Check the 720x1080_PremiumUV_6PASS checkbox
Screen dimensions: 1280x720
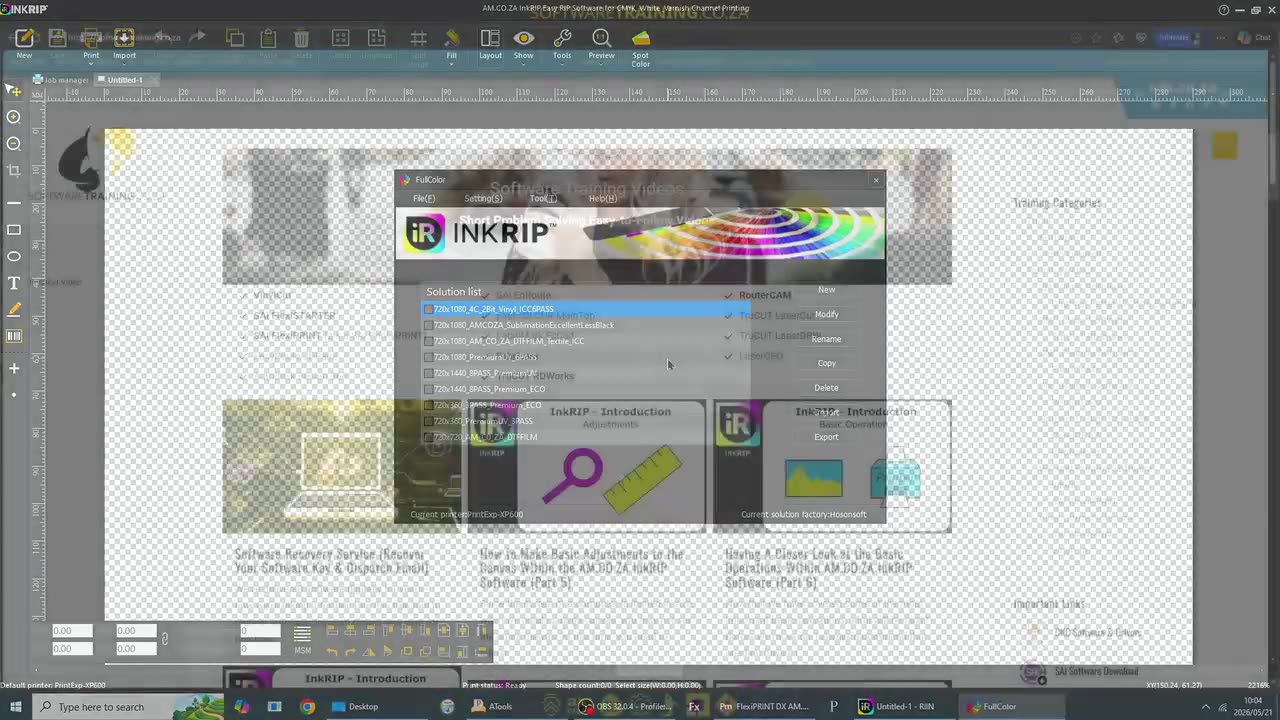pos(429,357)
